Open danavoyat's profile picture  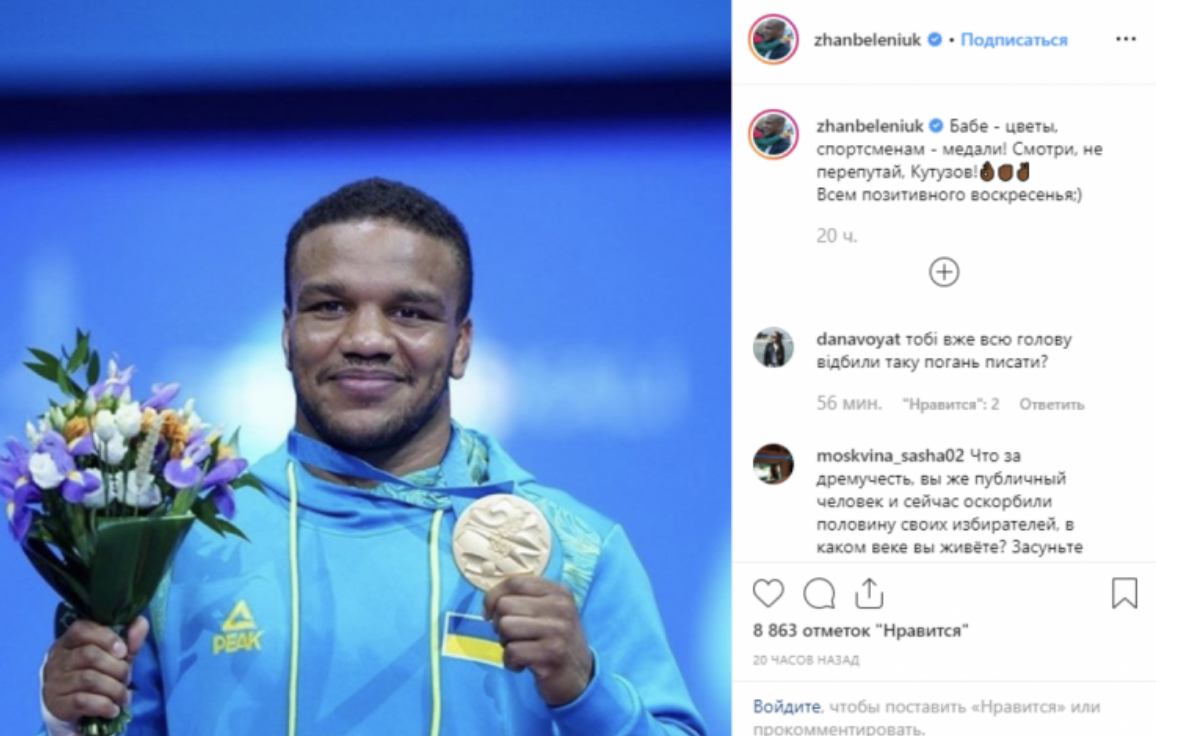pyautogui.click(x=773, y=348)
